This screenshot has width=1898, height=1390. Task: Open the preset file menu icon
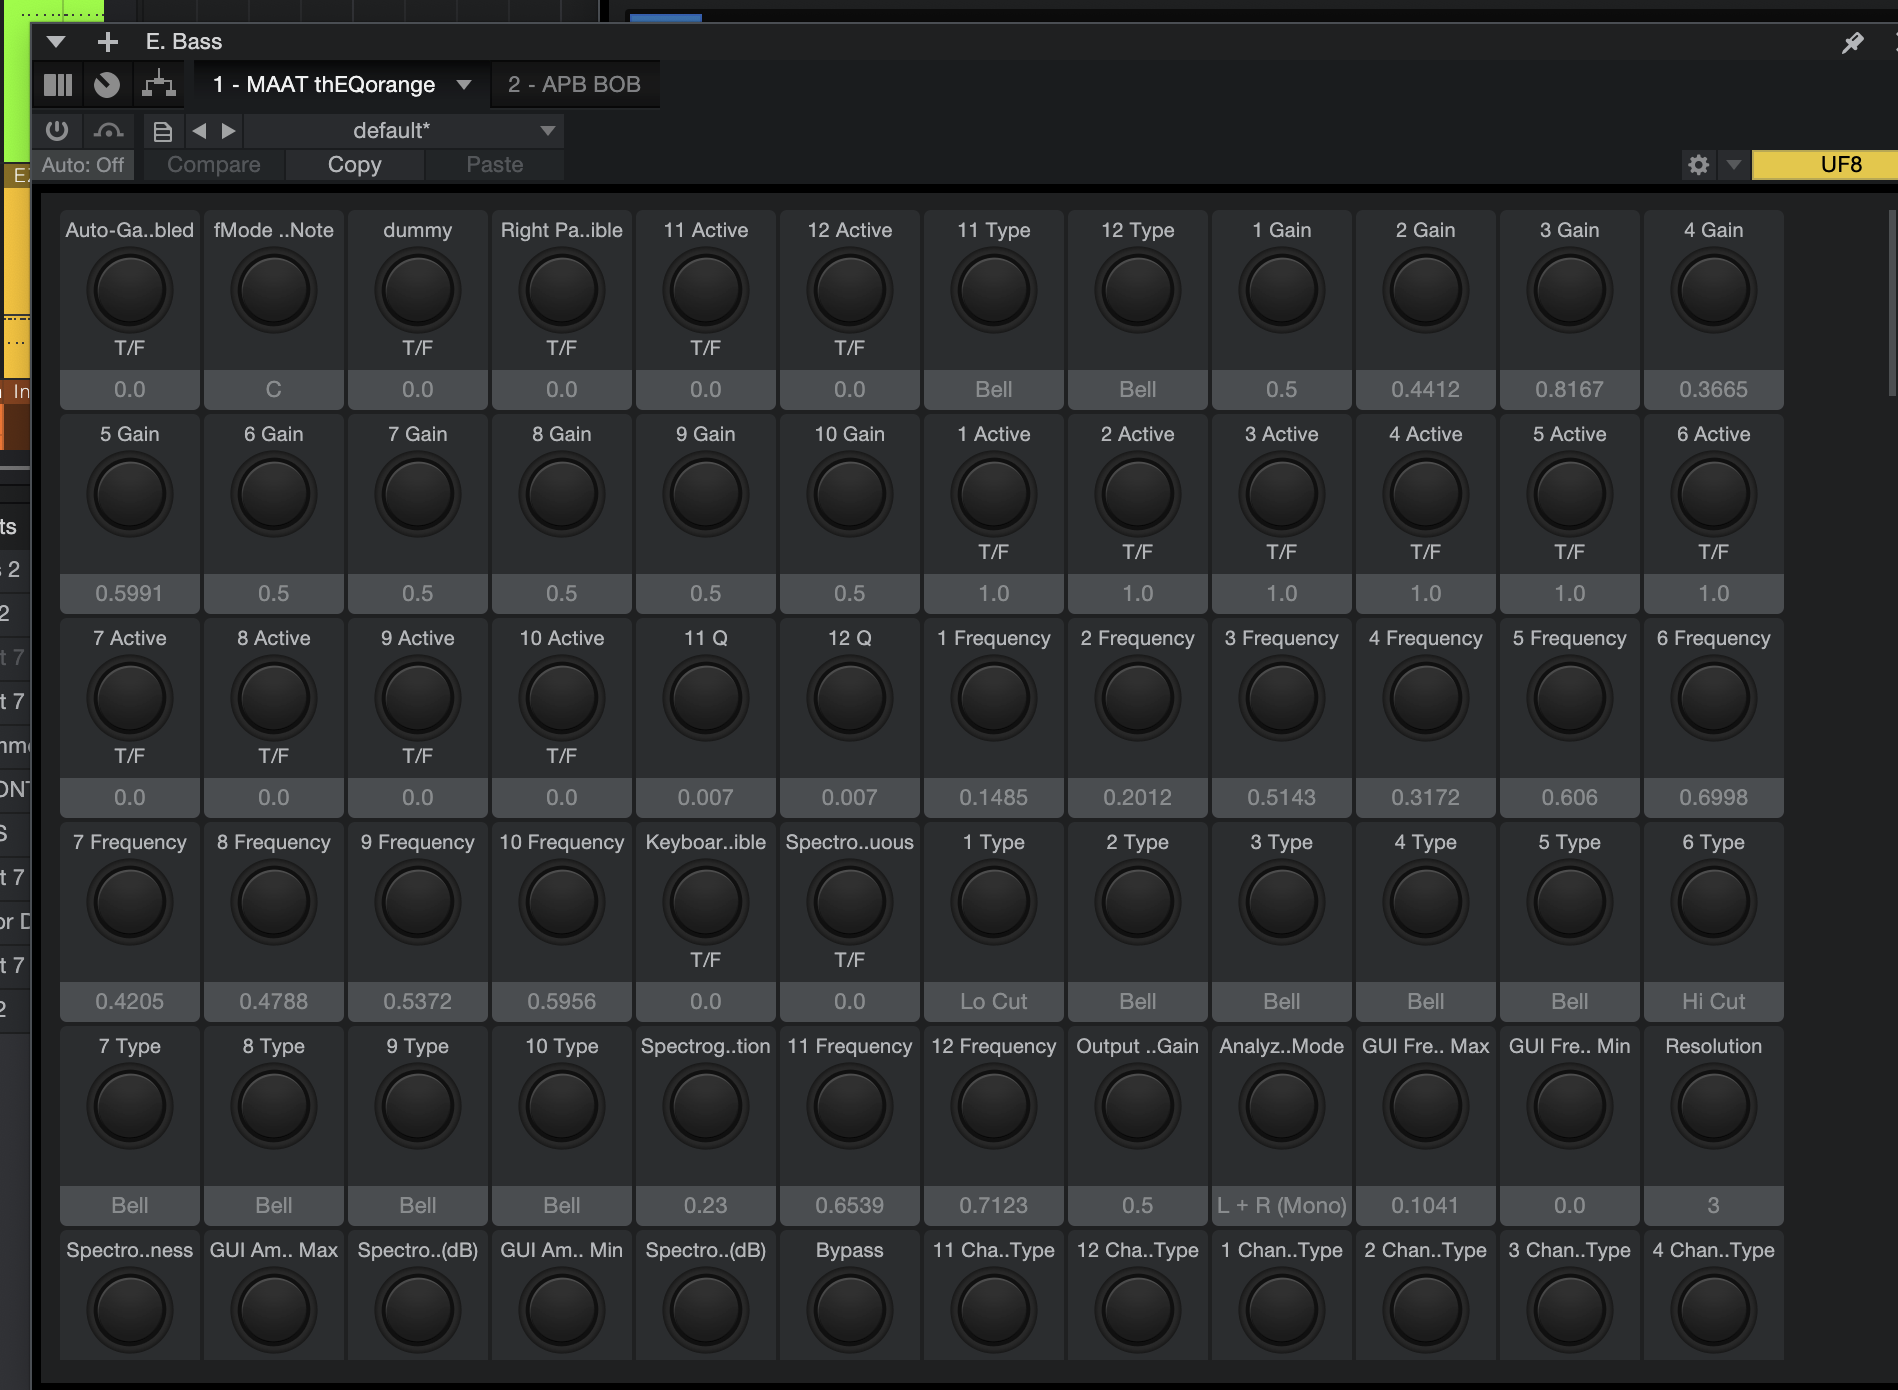163,131
